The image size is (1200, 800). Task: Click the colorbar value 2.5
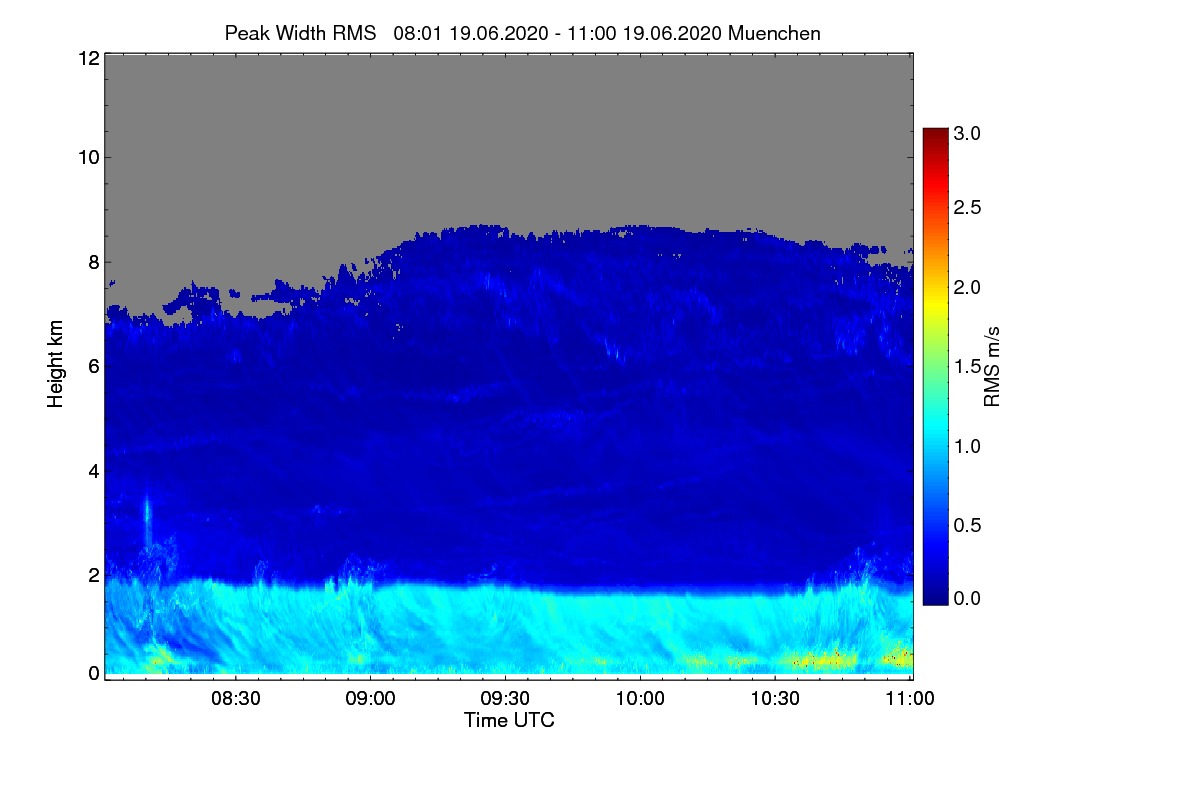[x=969, y=208]
